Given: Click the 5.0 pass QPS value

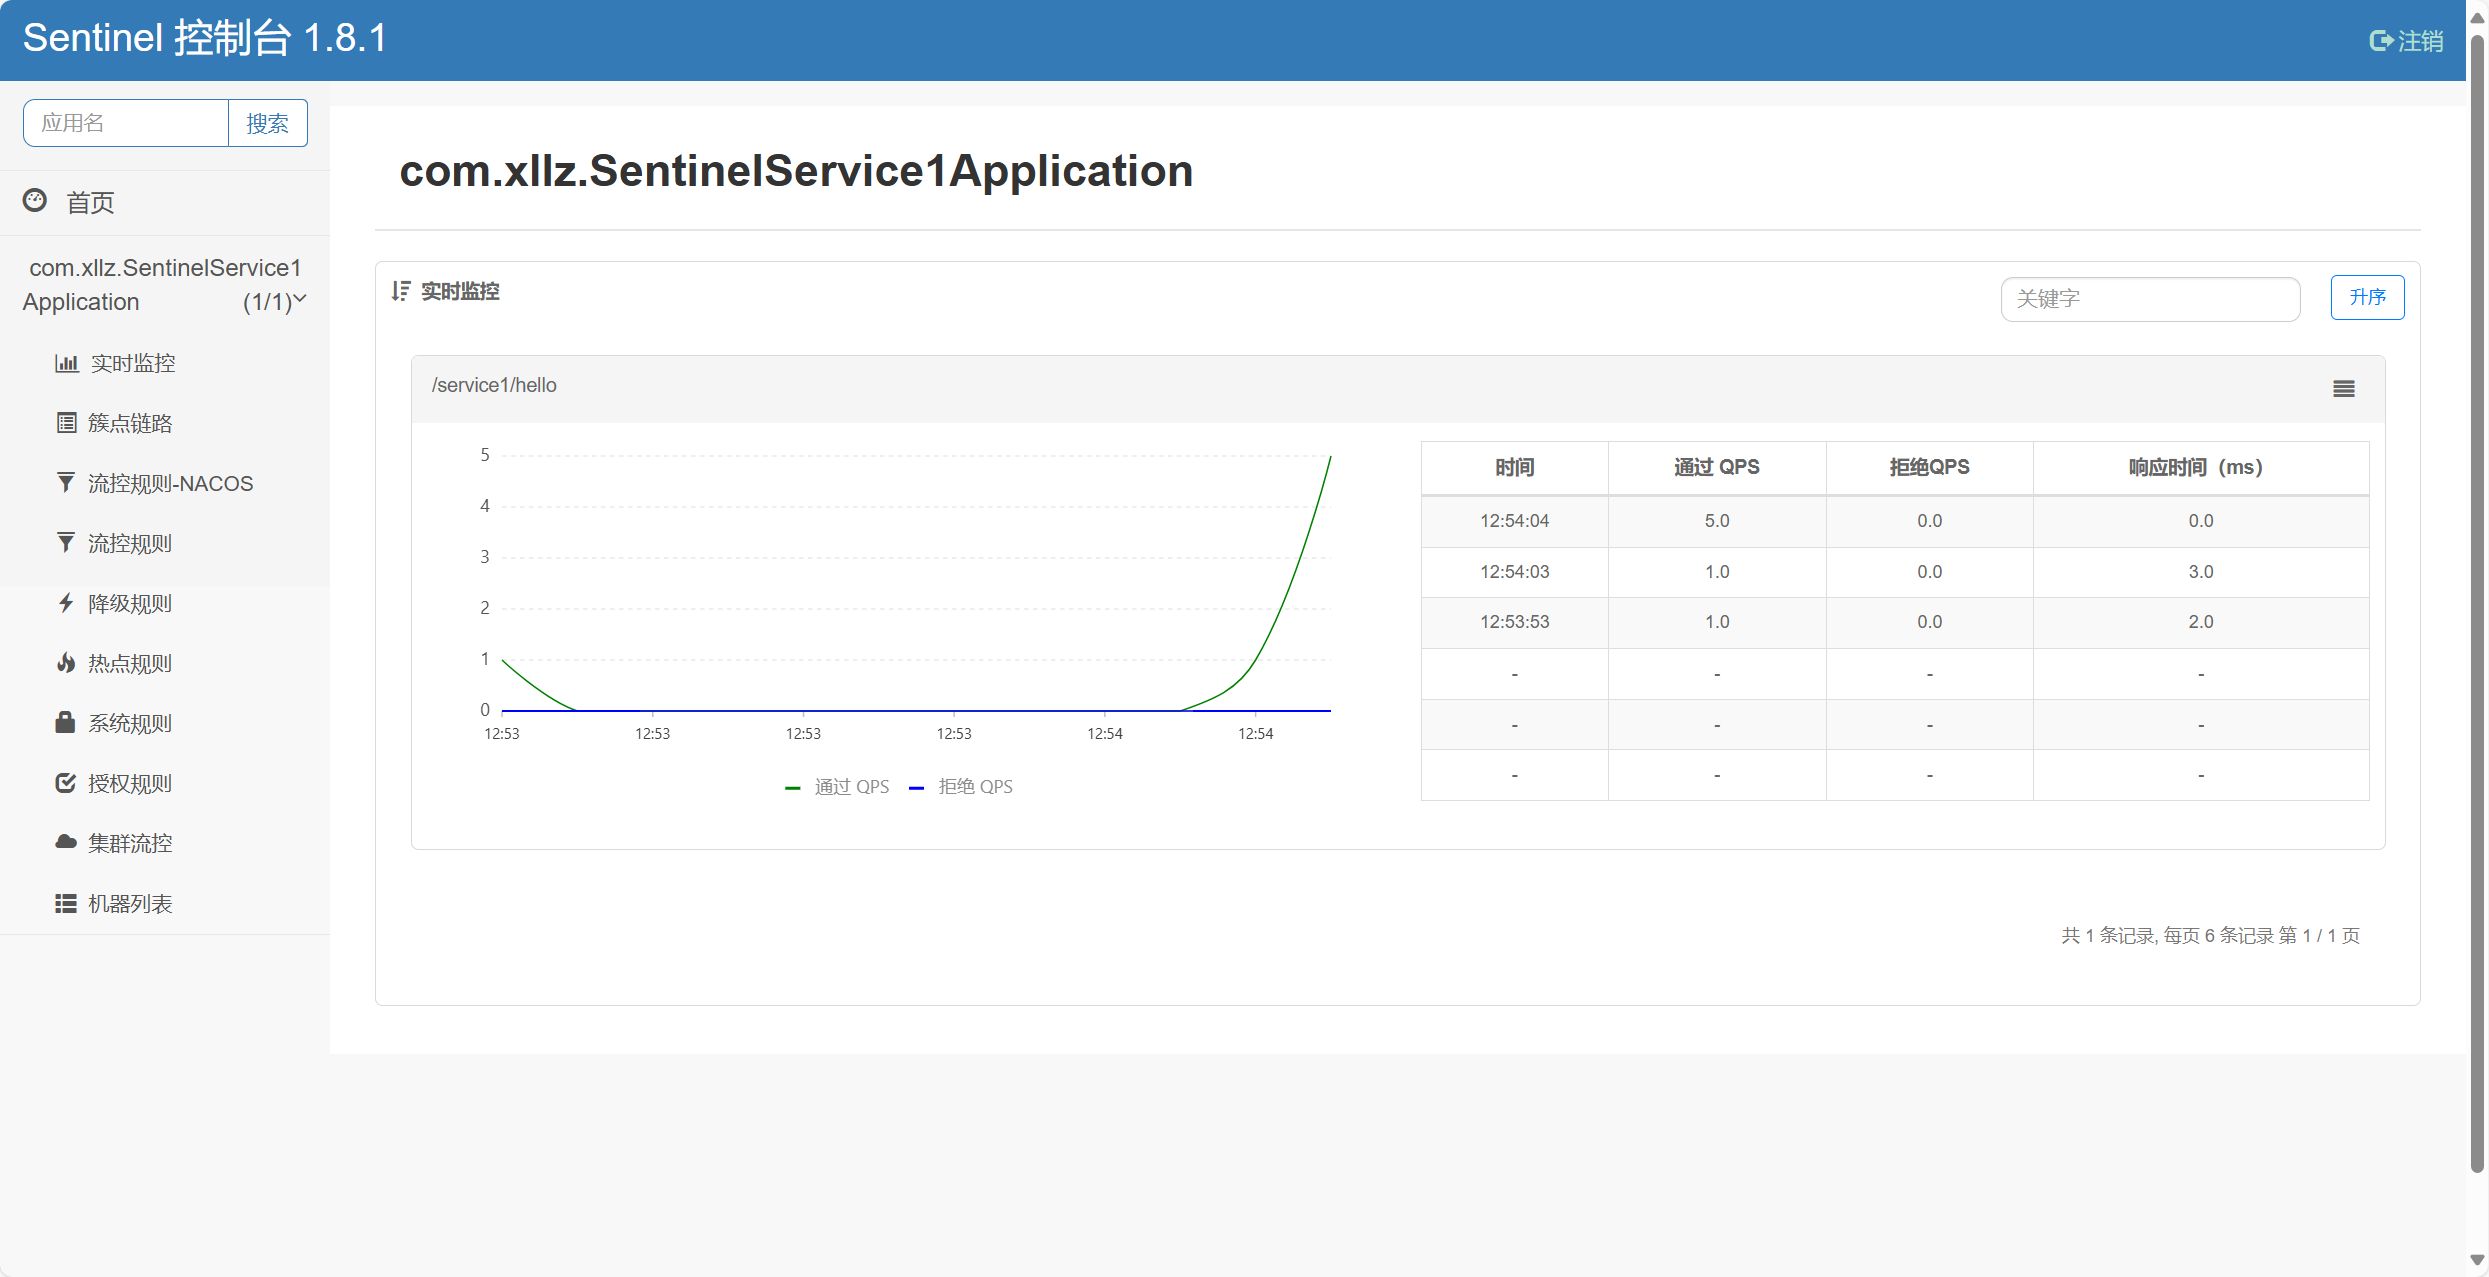Looking at the screenshot, I should pyautogui.click(x=1717, y=521).
